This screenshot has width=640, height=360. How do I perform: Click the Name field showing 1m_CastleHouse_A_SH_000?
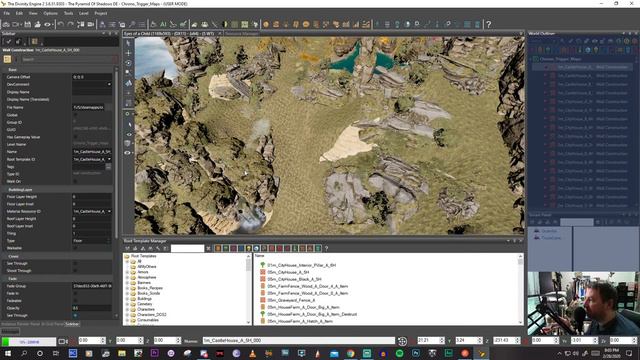(x=299, y=340)
